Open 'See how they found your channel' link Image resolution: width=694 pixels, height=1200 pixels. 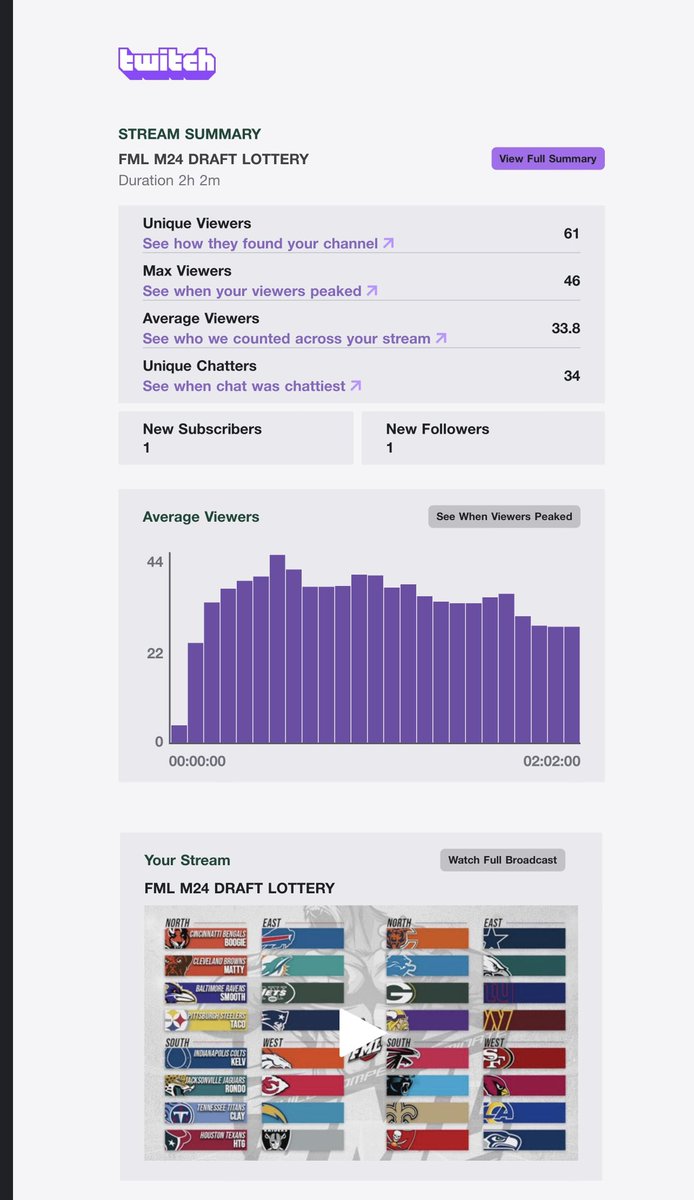click(268, 243)
